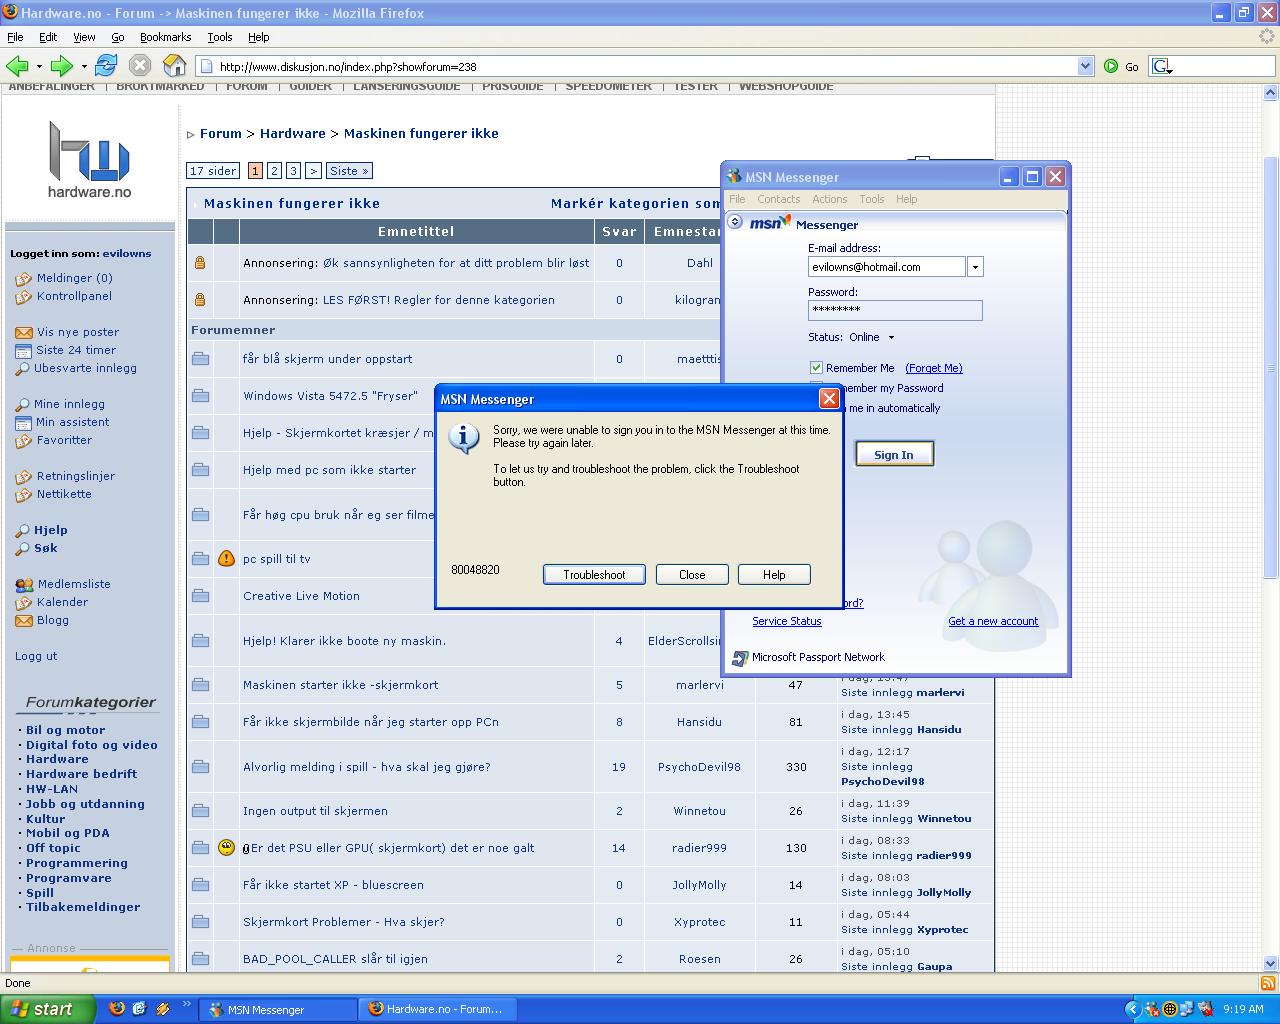Click the hardware.no logo
This screenshot has height=1024, width=1280.
click(90, 160)
